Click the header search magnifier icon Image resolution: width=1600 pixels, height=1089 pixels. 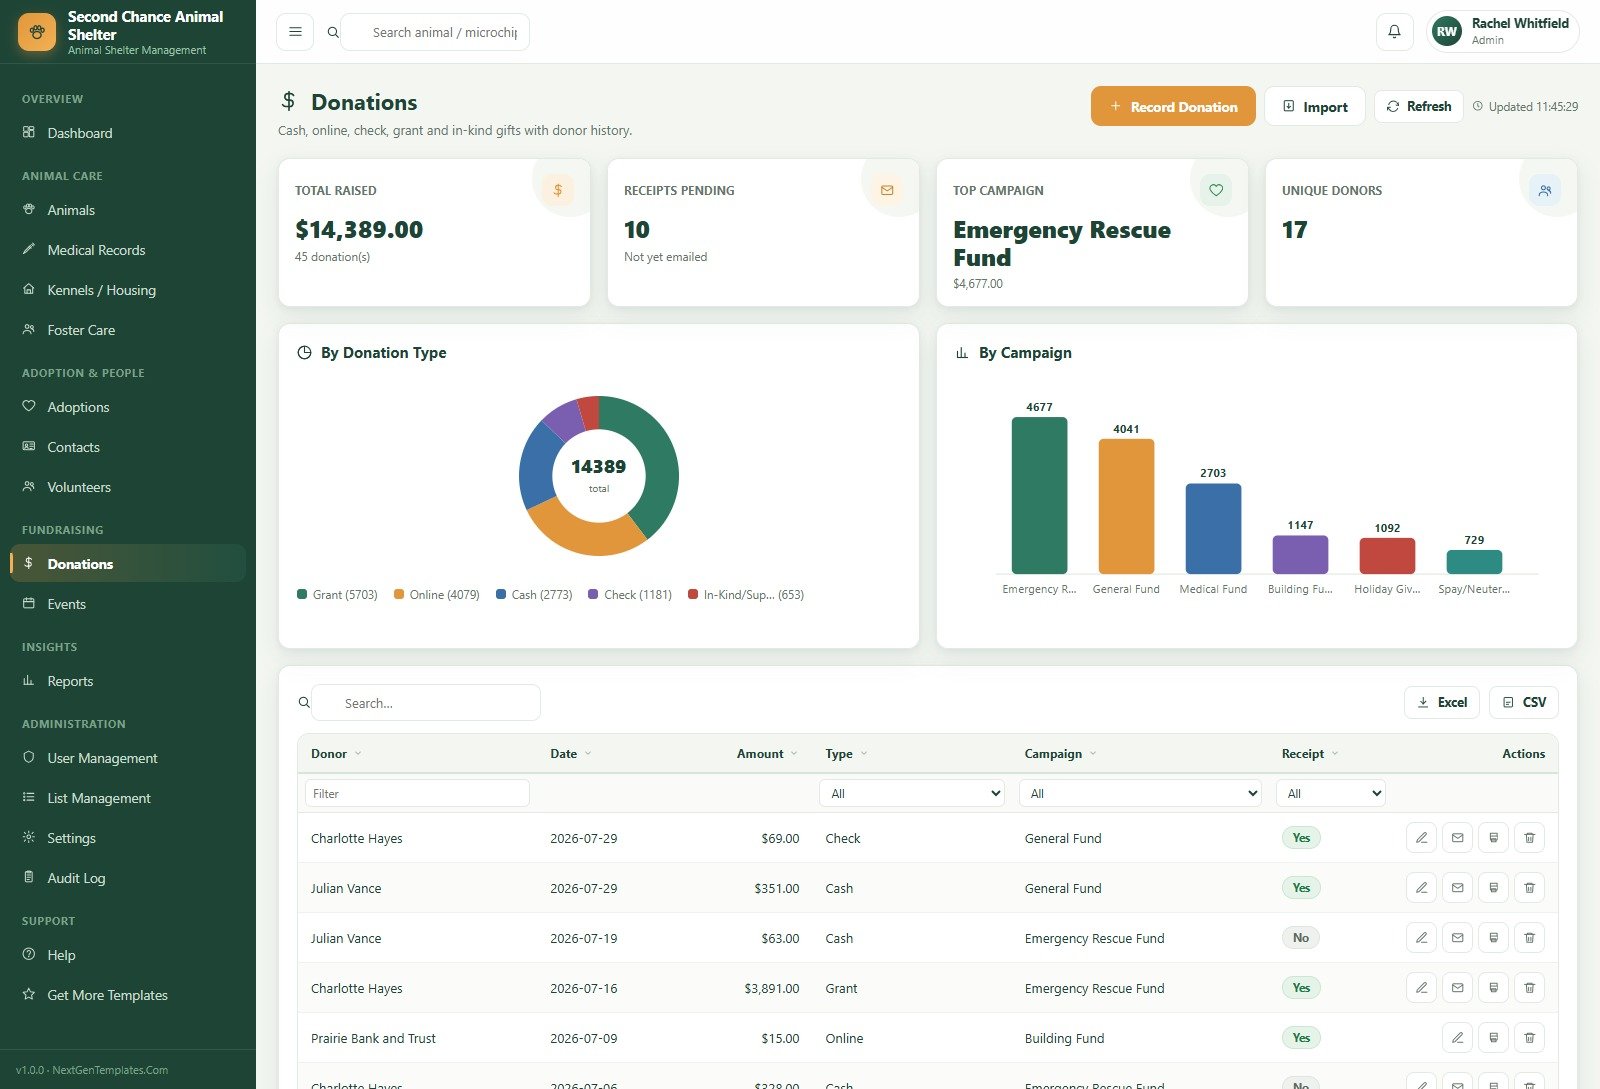pyautogui.click(x=333, y=32)
